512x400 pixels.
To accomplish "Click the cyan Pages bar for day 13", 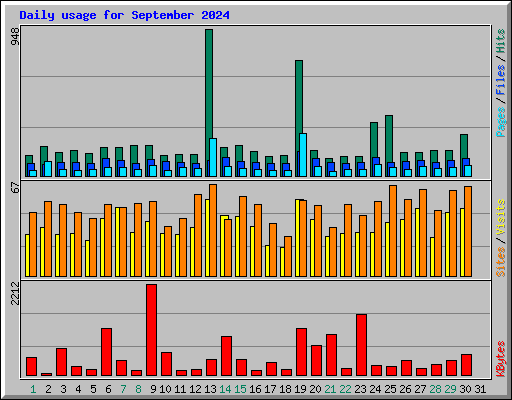I will 213,157.
